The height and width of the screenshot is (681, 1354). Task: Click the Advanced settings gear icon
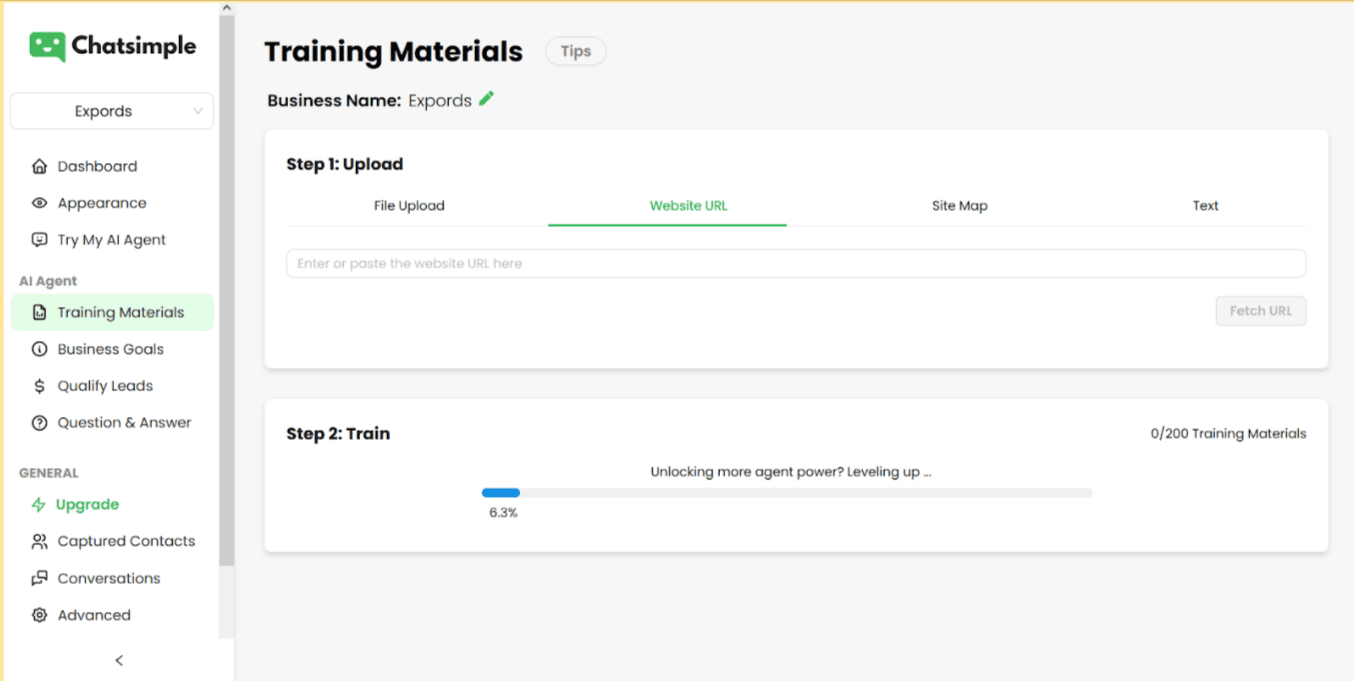[38, 615]
